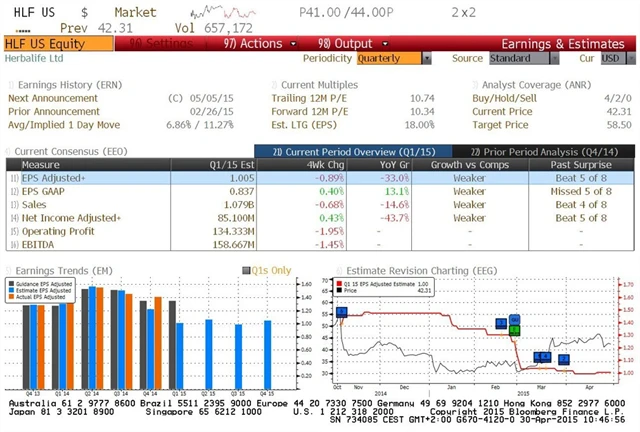Open the Periodicity dropdown set to Quarterly
Image resolution: width=640 pixels, height=432 pixels.
[390, 58]
